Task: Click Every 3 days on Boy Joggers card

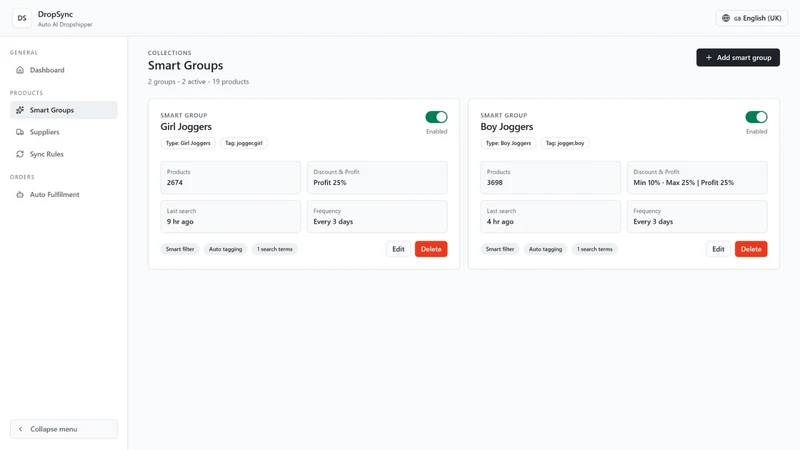Action: click(x=653, y=221)
